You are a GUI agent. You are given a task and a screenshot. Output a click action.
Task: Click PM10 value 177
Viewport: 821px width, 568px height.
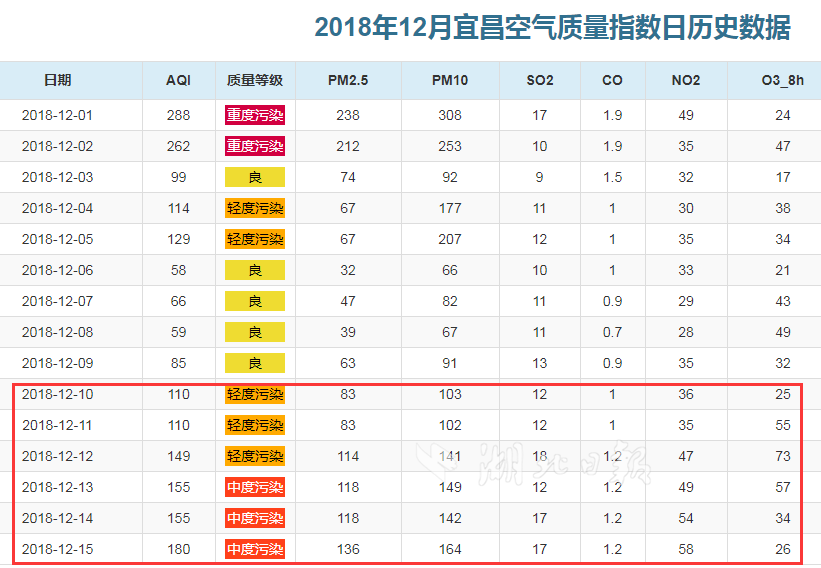450,208
